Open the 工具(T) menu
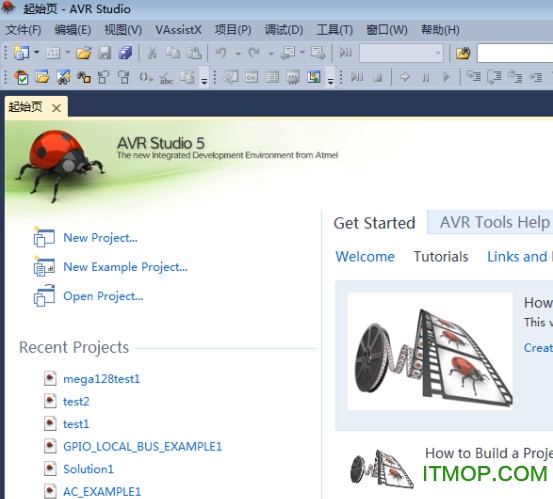Screen dimensions: 553x499 tap(335, 30)
